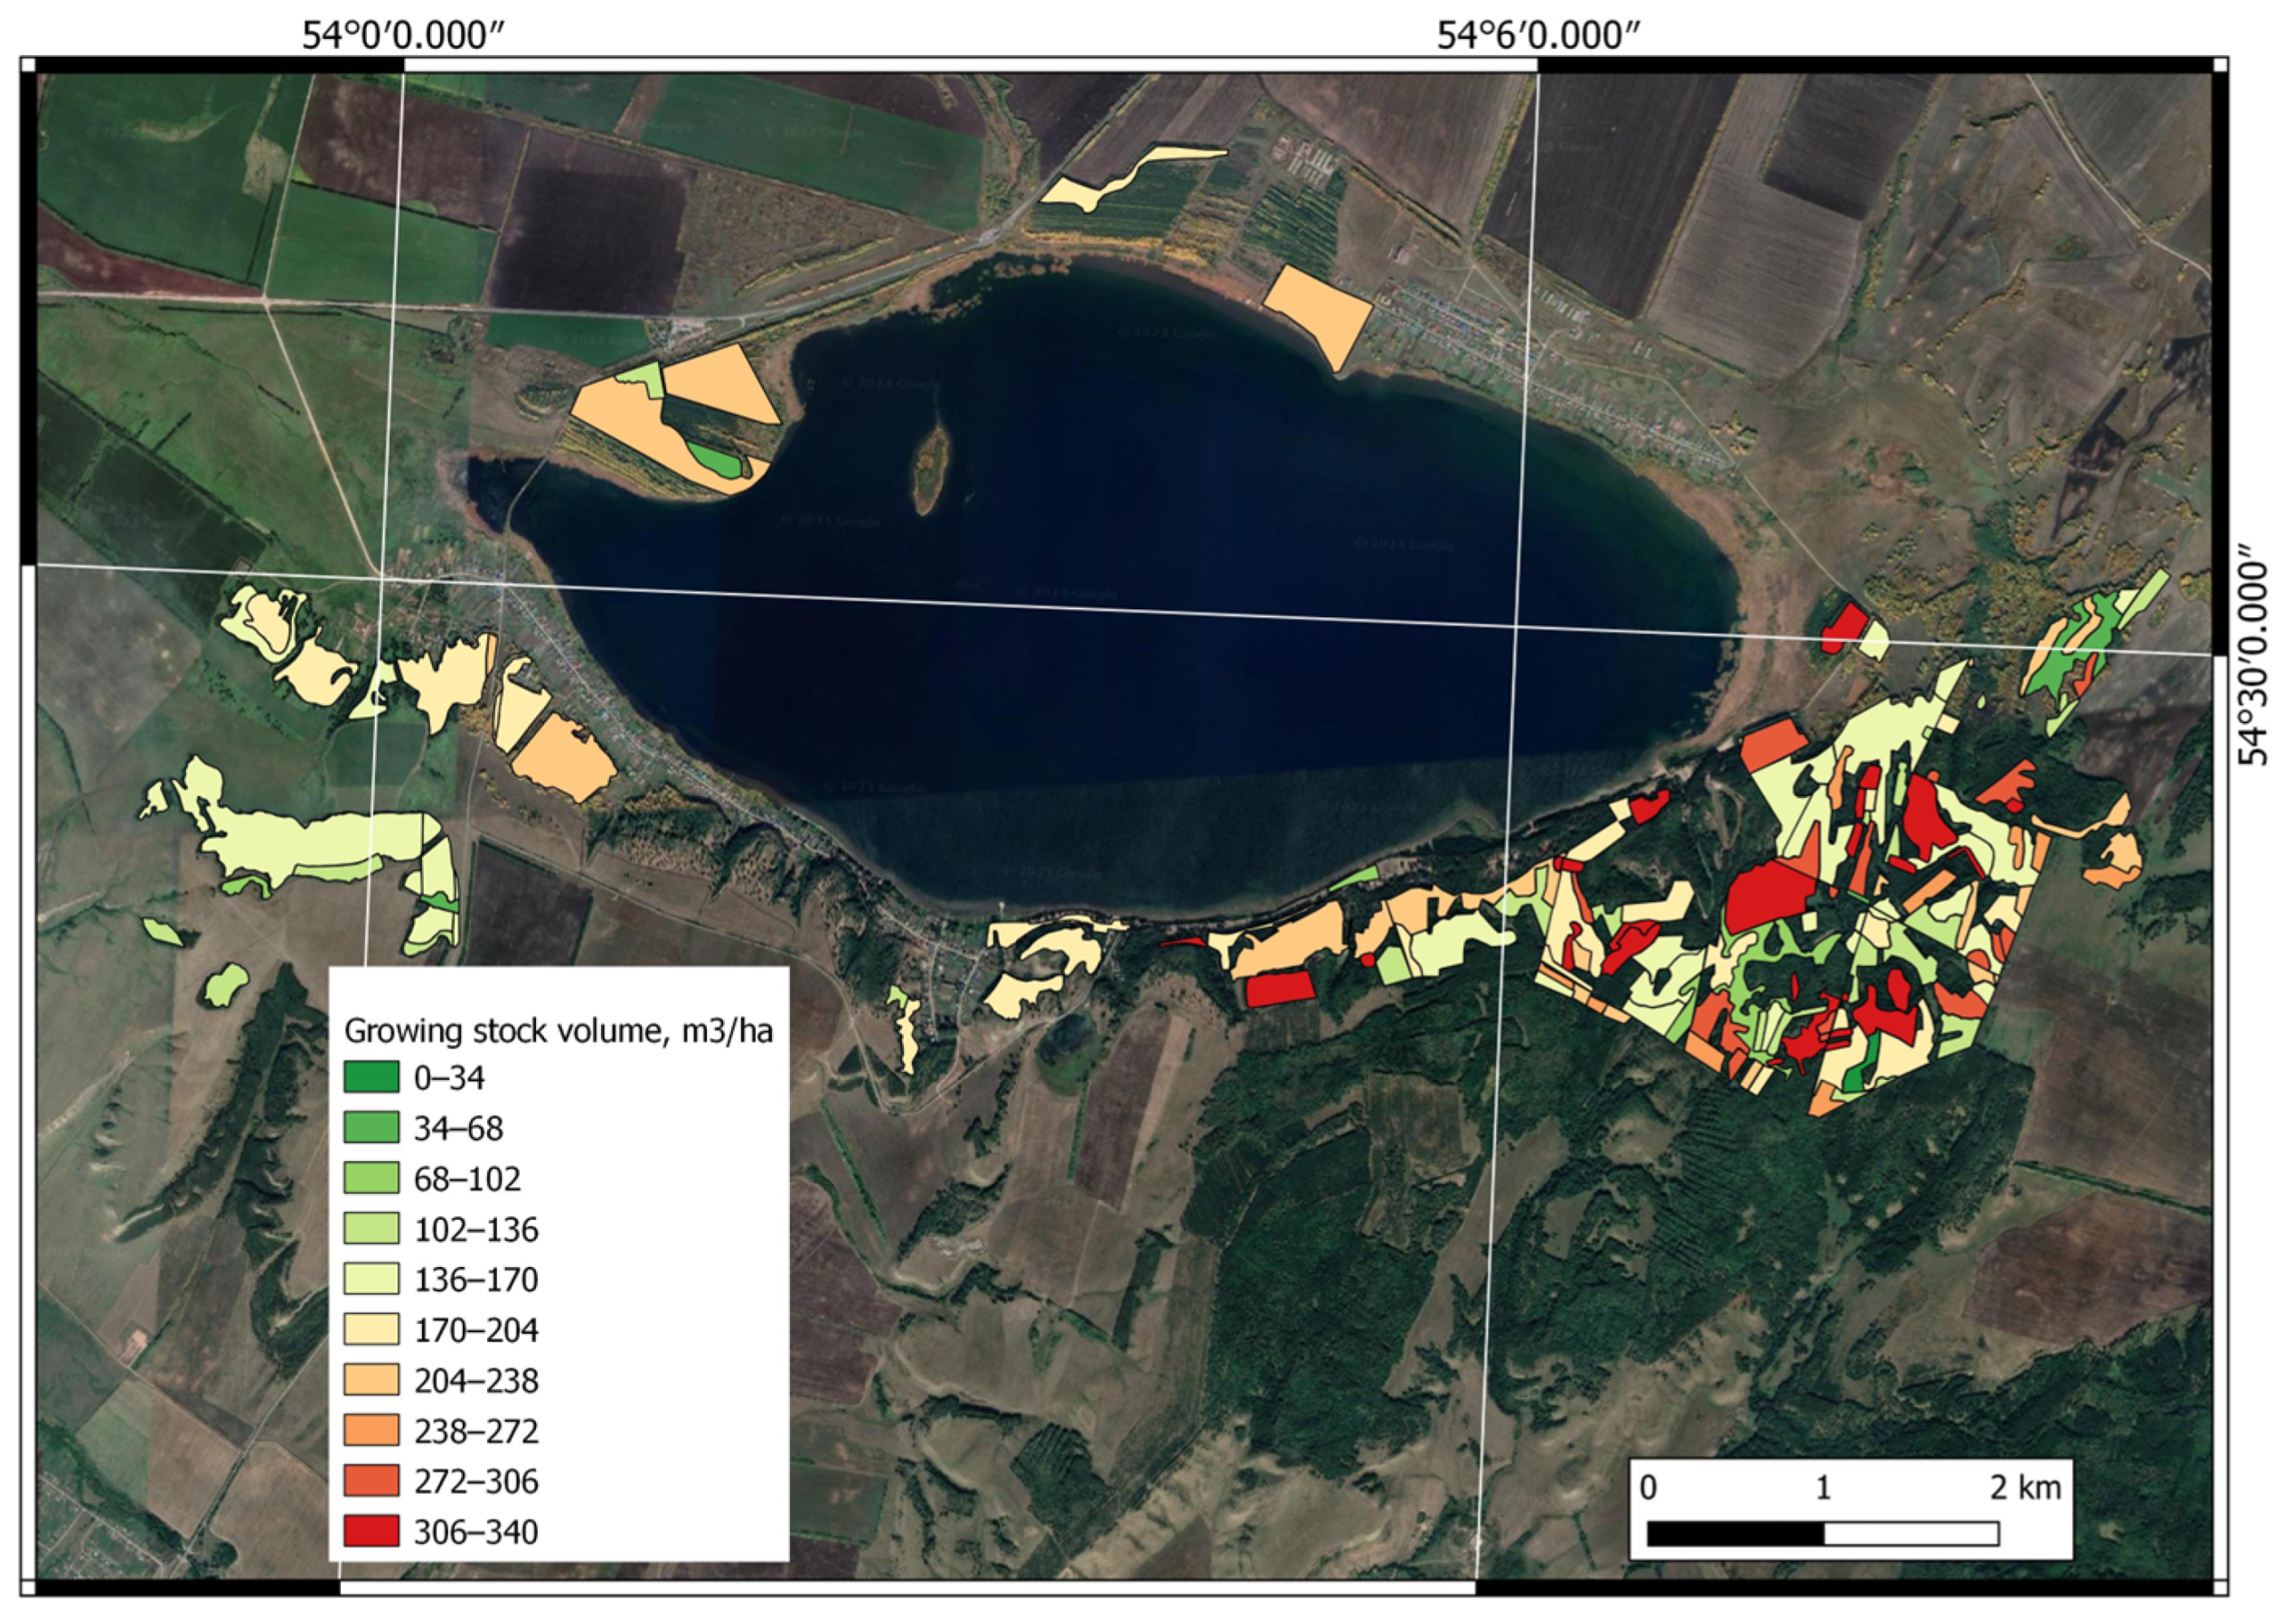This screenshot has height=1624, width=2284.
Task: Click the 54°30′0.000″ latitude label
Action: pos(2252,655)
